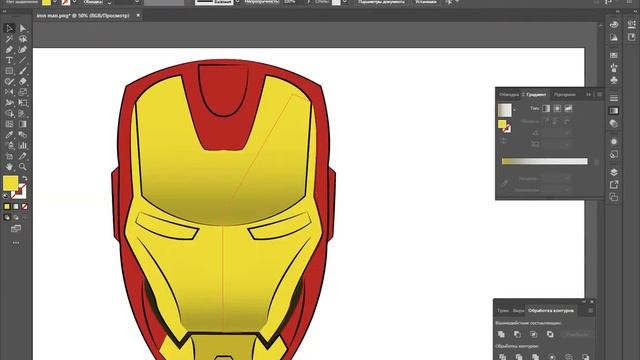Open the Layers panel from dock
Viewport: 640px width, 360px height.
614,172
